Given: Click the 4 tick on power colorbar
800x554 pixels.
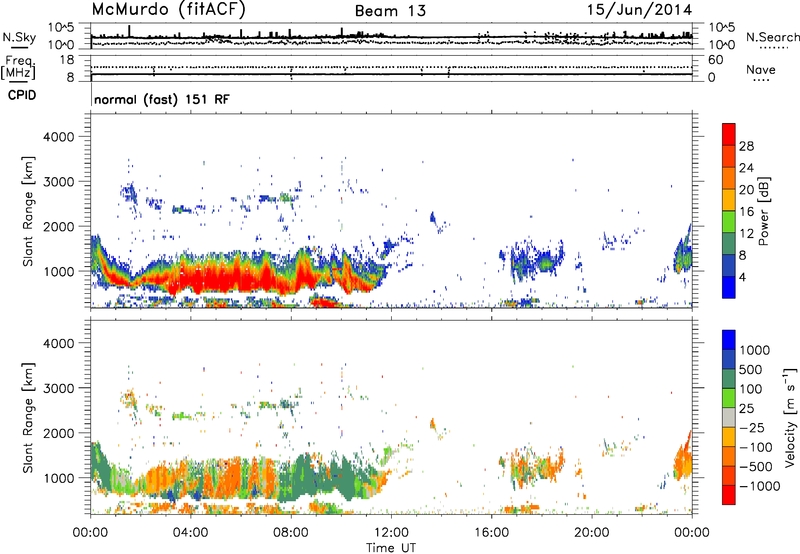Looking at the screenshot, I should click(742, 277).
